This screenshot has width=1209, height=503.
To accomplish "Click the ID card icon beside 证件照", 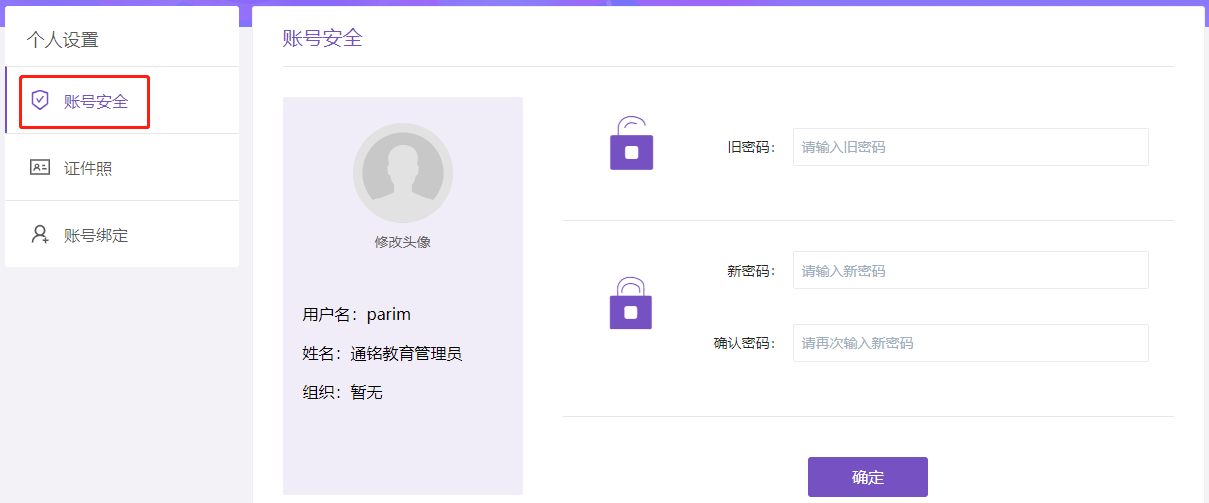I will [40, 168].
